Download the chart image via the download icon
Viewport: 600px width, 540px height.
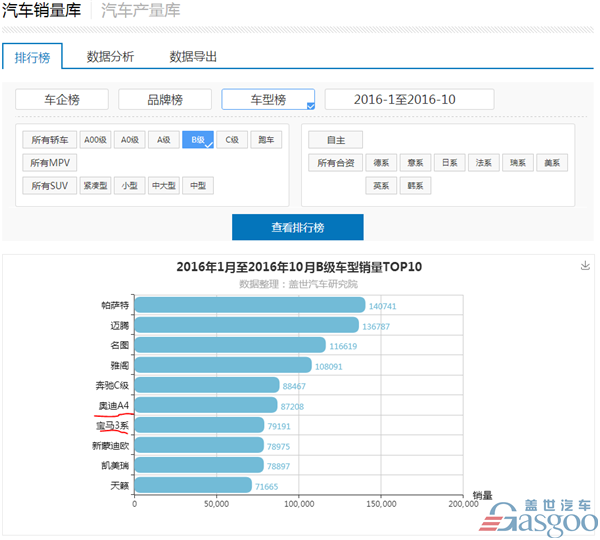point(585,265)
